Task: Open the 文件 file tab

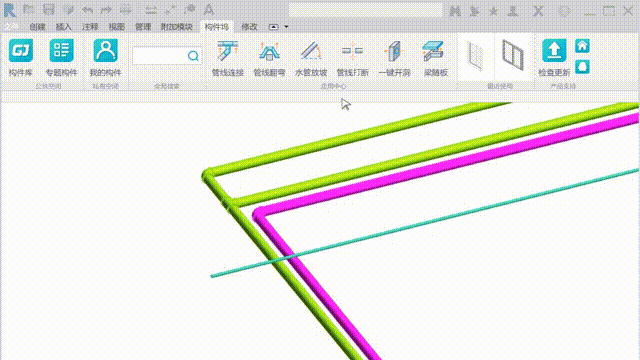Action: point(11,27)
